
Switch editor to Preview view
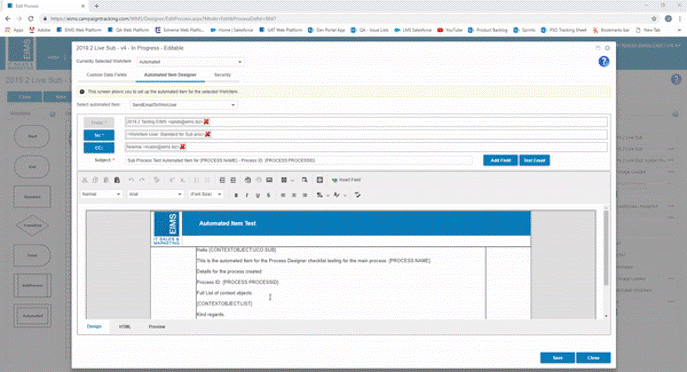point(157,326)
